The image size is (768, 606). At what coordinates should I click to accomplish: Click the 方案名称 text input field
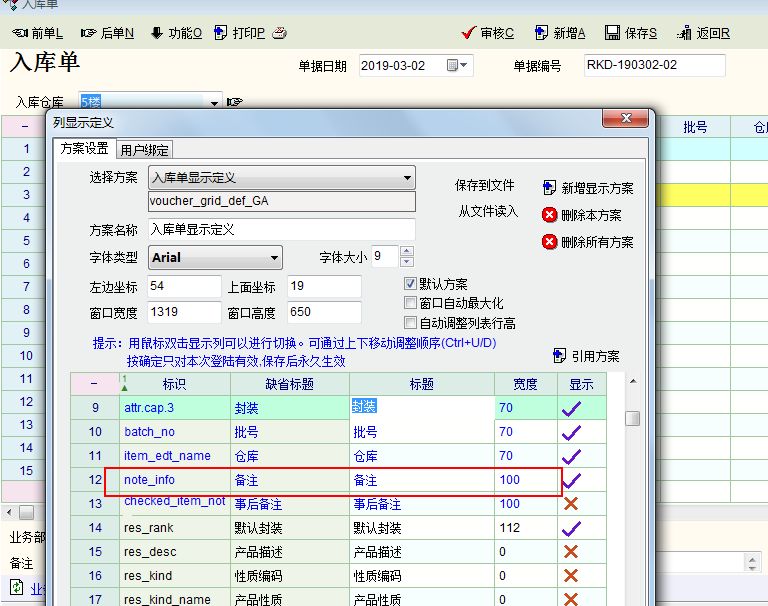[280, 229]
